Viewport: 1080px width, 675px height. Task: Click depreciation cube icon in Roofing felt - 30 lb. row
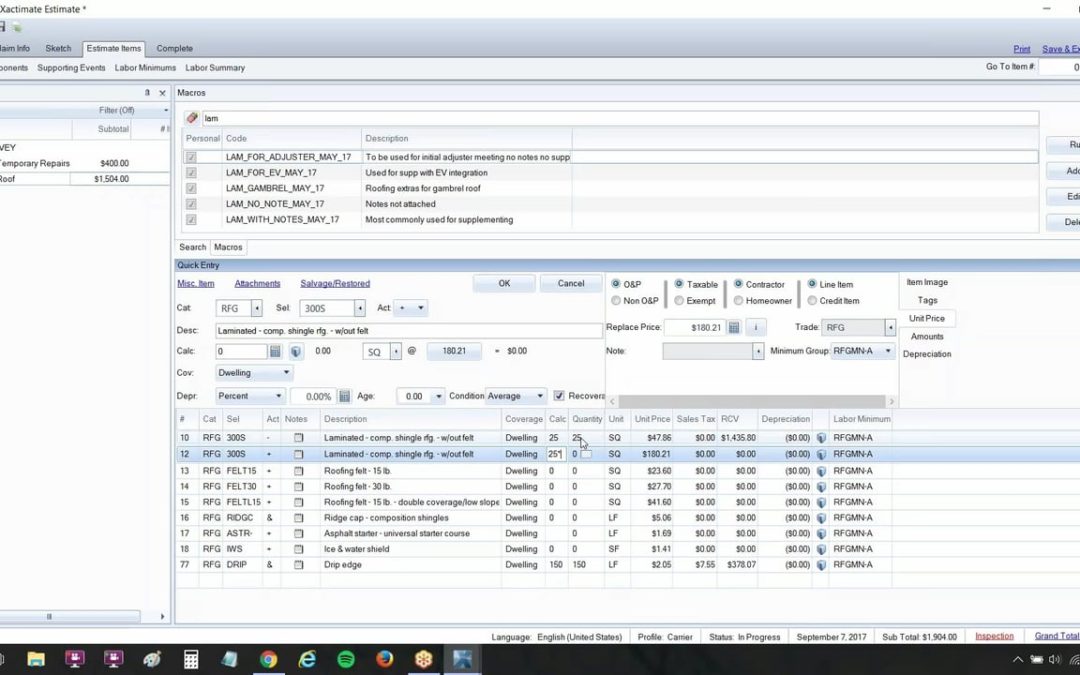[x=821, y=487]
